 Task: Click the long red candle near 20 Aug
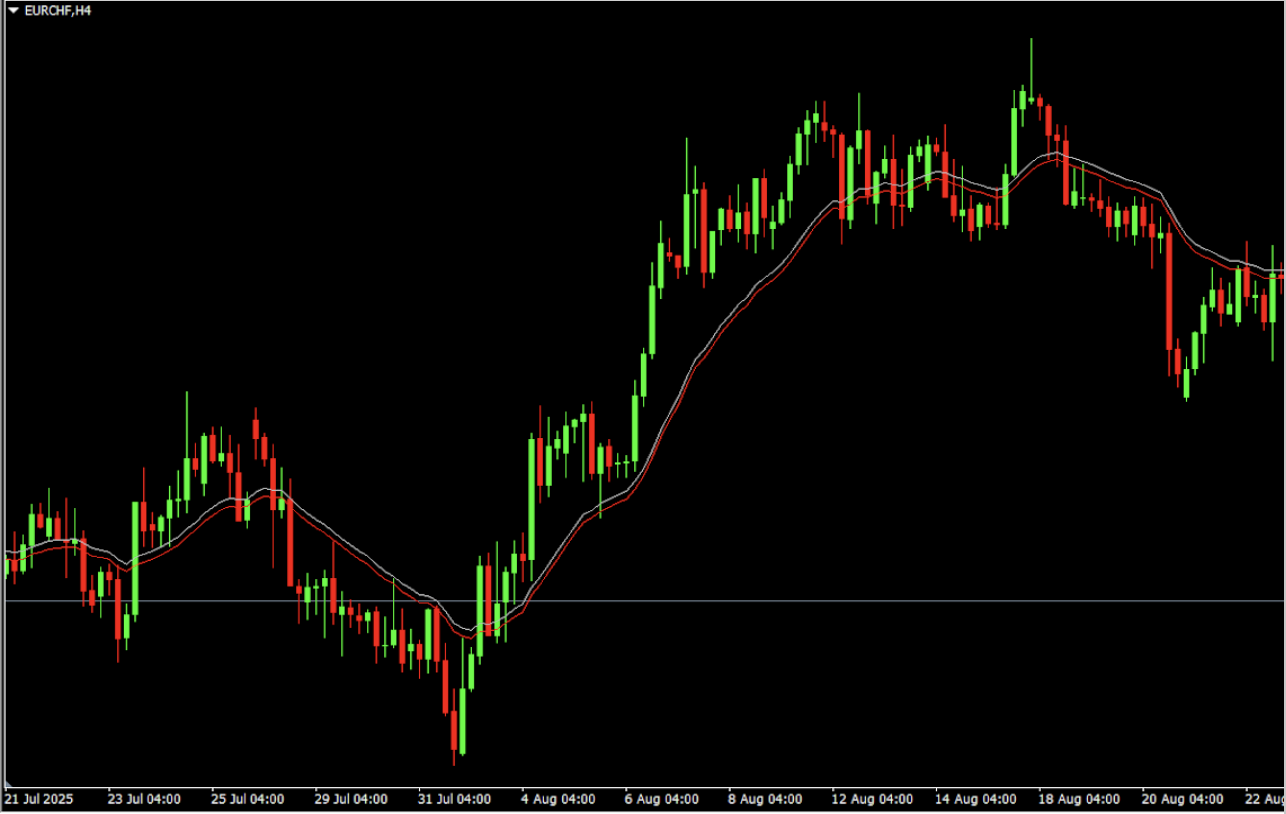[x=1168, y=290]
